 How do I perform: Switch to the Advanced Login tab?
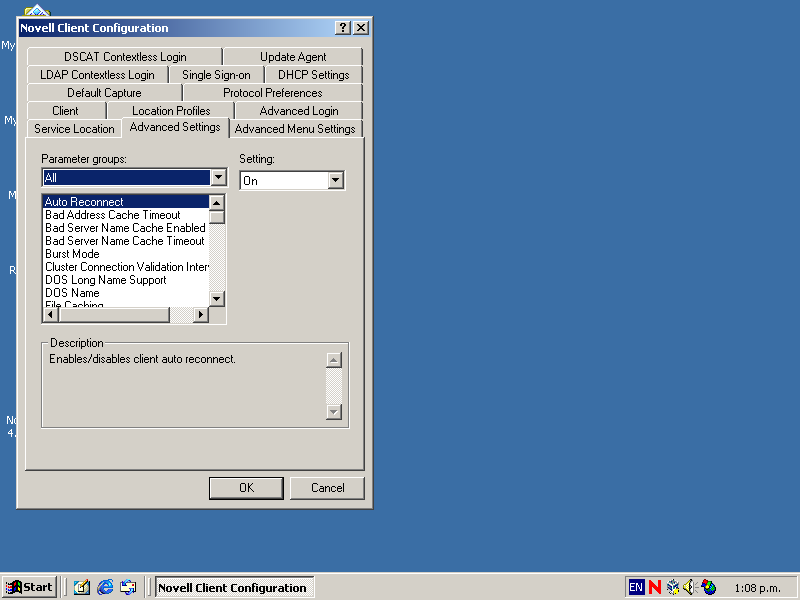(x=299, y=111)
